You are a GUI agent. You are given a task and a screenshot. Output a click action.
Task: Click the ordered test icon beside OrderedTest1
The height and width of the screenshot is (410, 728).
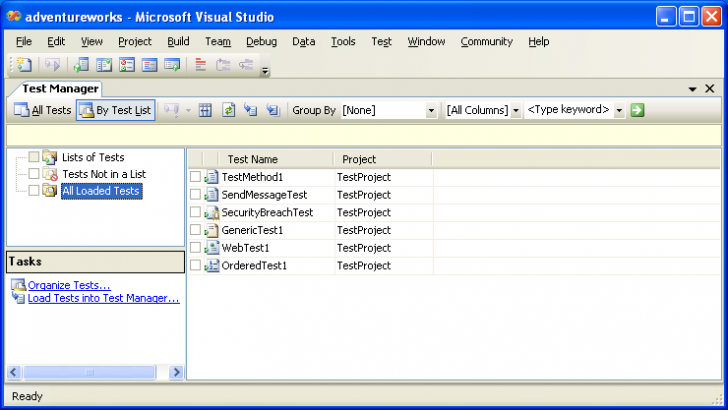coord(211,266)
